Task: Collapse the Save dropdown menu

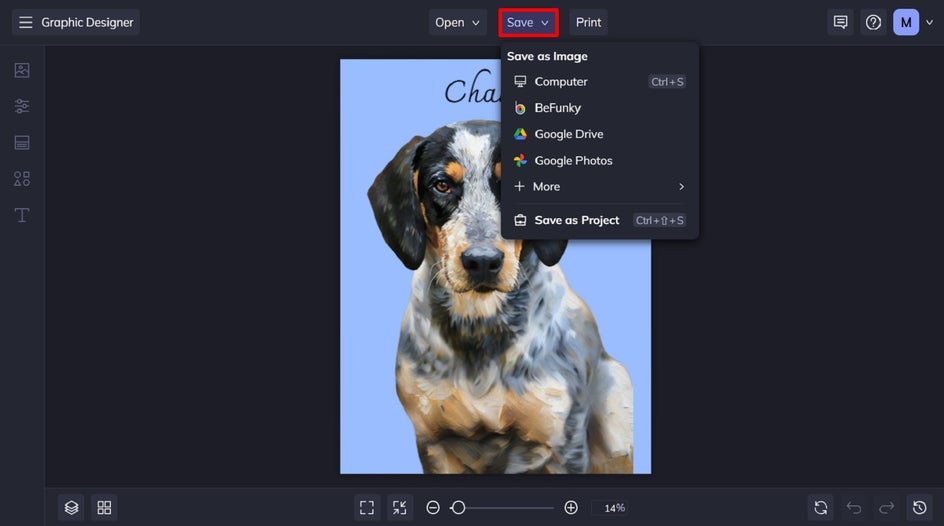Action: (x=528, y=22)
